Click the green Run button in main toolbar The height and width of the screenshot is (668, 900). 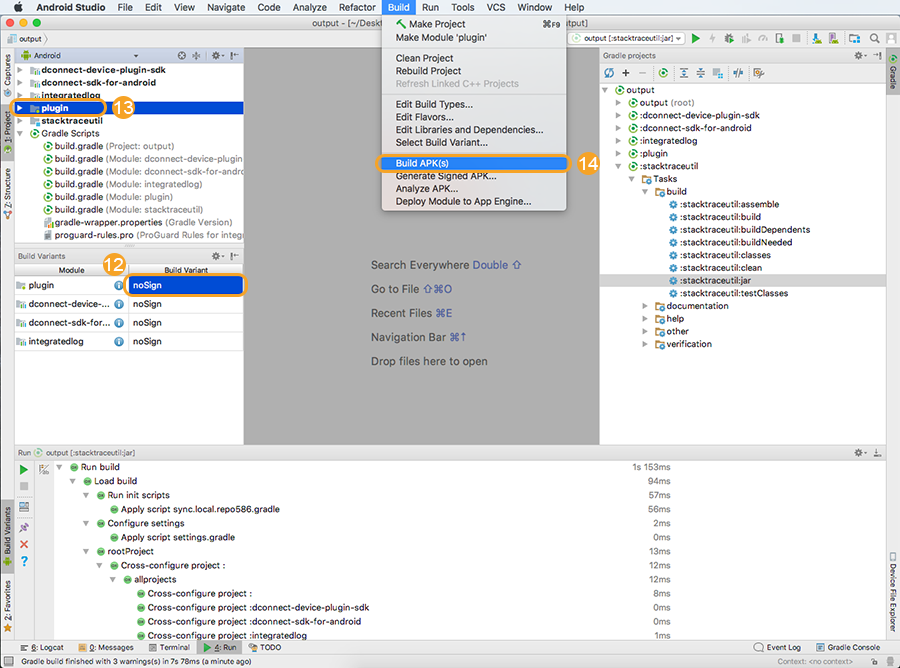(696, 38)
